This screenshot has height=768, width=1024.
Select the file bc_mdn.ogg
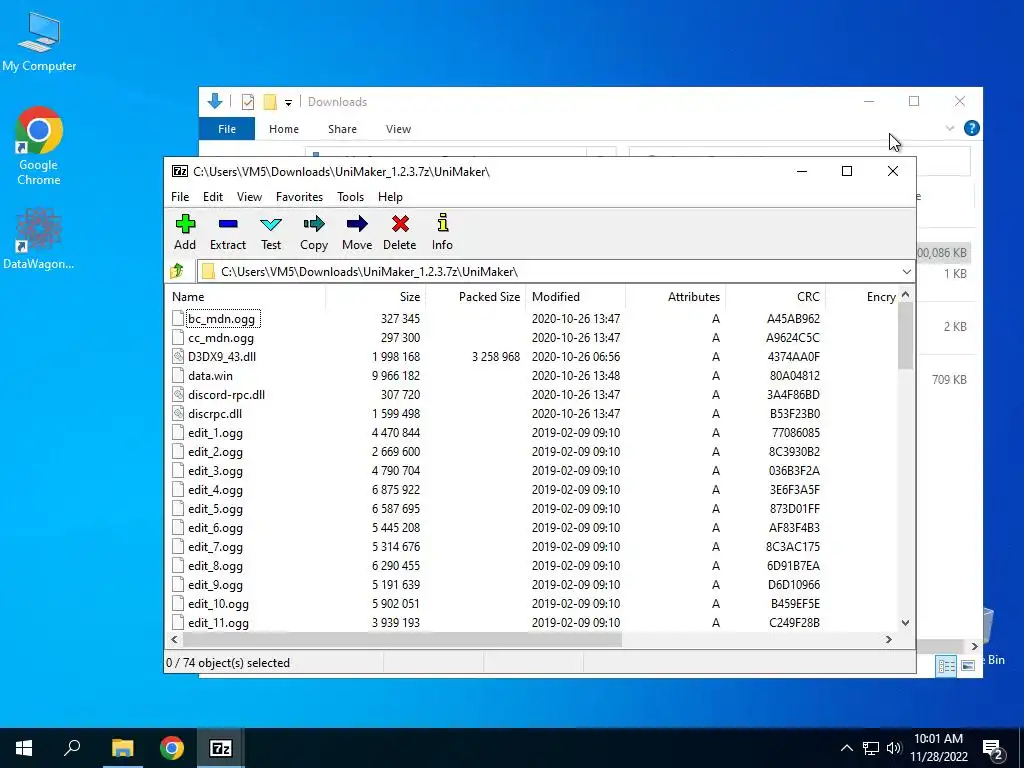(221, 319)
